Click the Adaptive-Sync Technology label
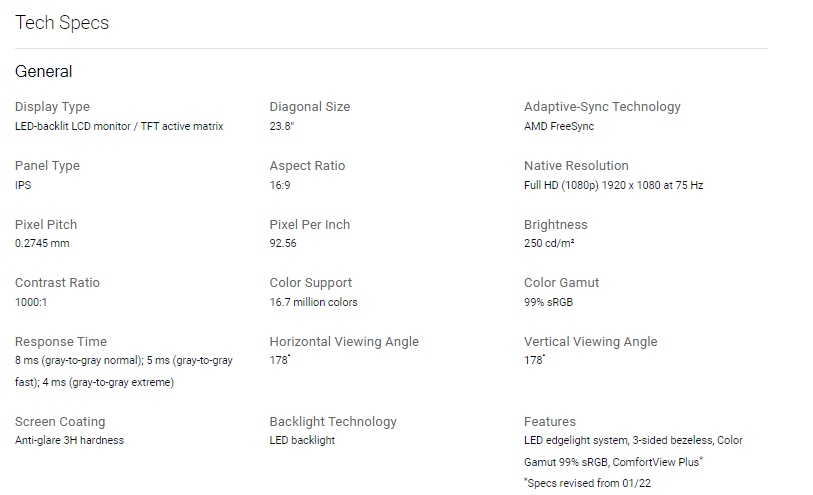This screenshot has width=813, height=495. 602,107
